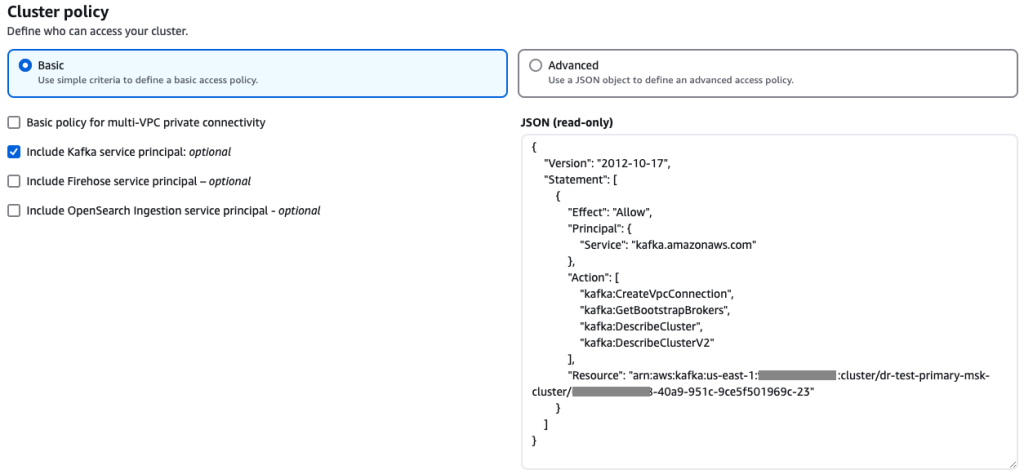Click the JSON box resize handle corner
1024x474 pixels.
point(1011,463)
